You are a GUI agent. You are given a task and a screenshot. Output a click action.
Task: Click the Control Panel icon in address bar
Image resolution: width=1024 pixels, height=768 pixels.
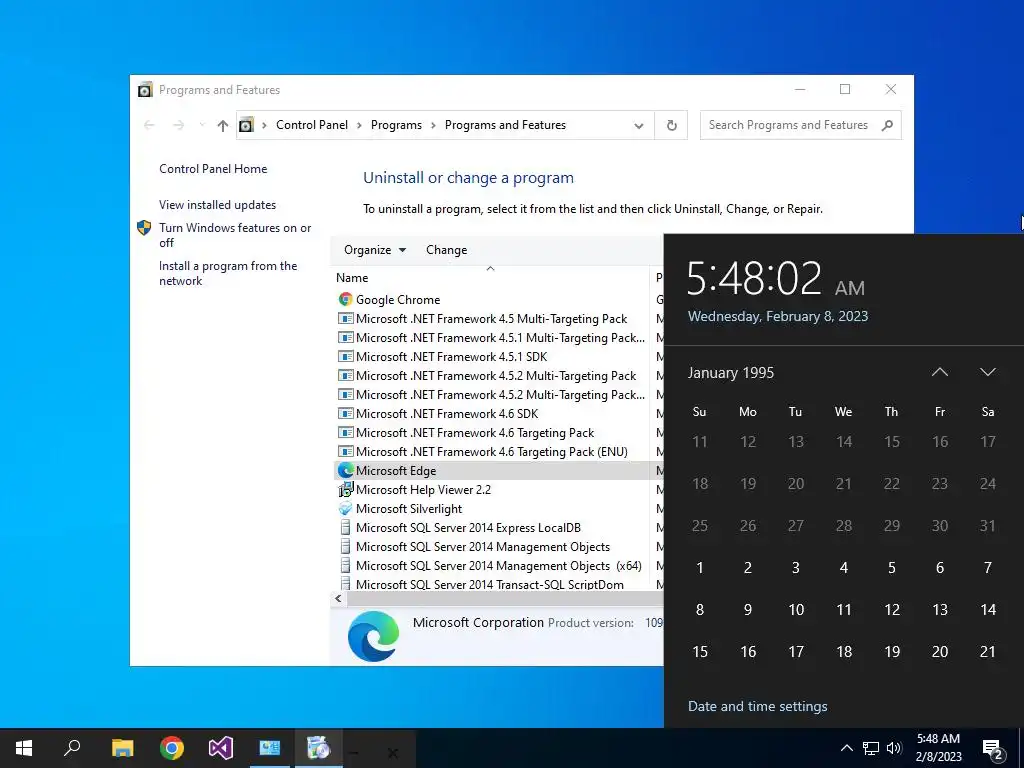point(246,125)
